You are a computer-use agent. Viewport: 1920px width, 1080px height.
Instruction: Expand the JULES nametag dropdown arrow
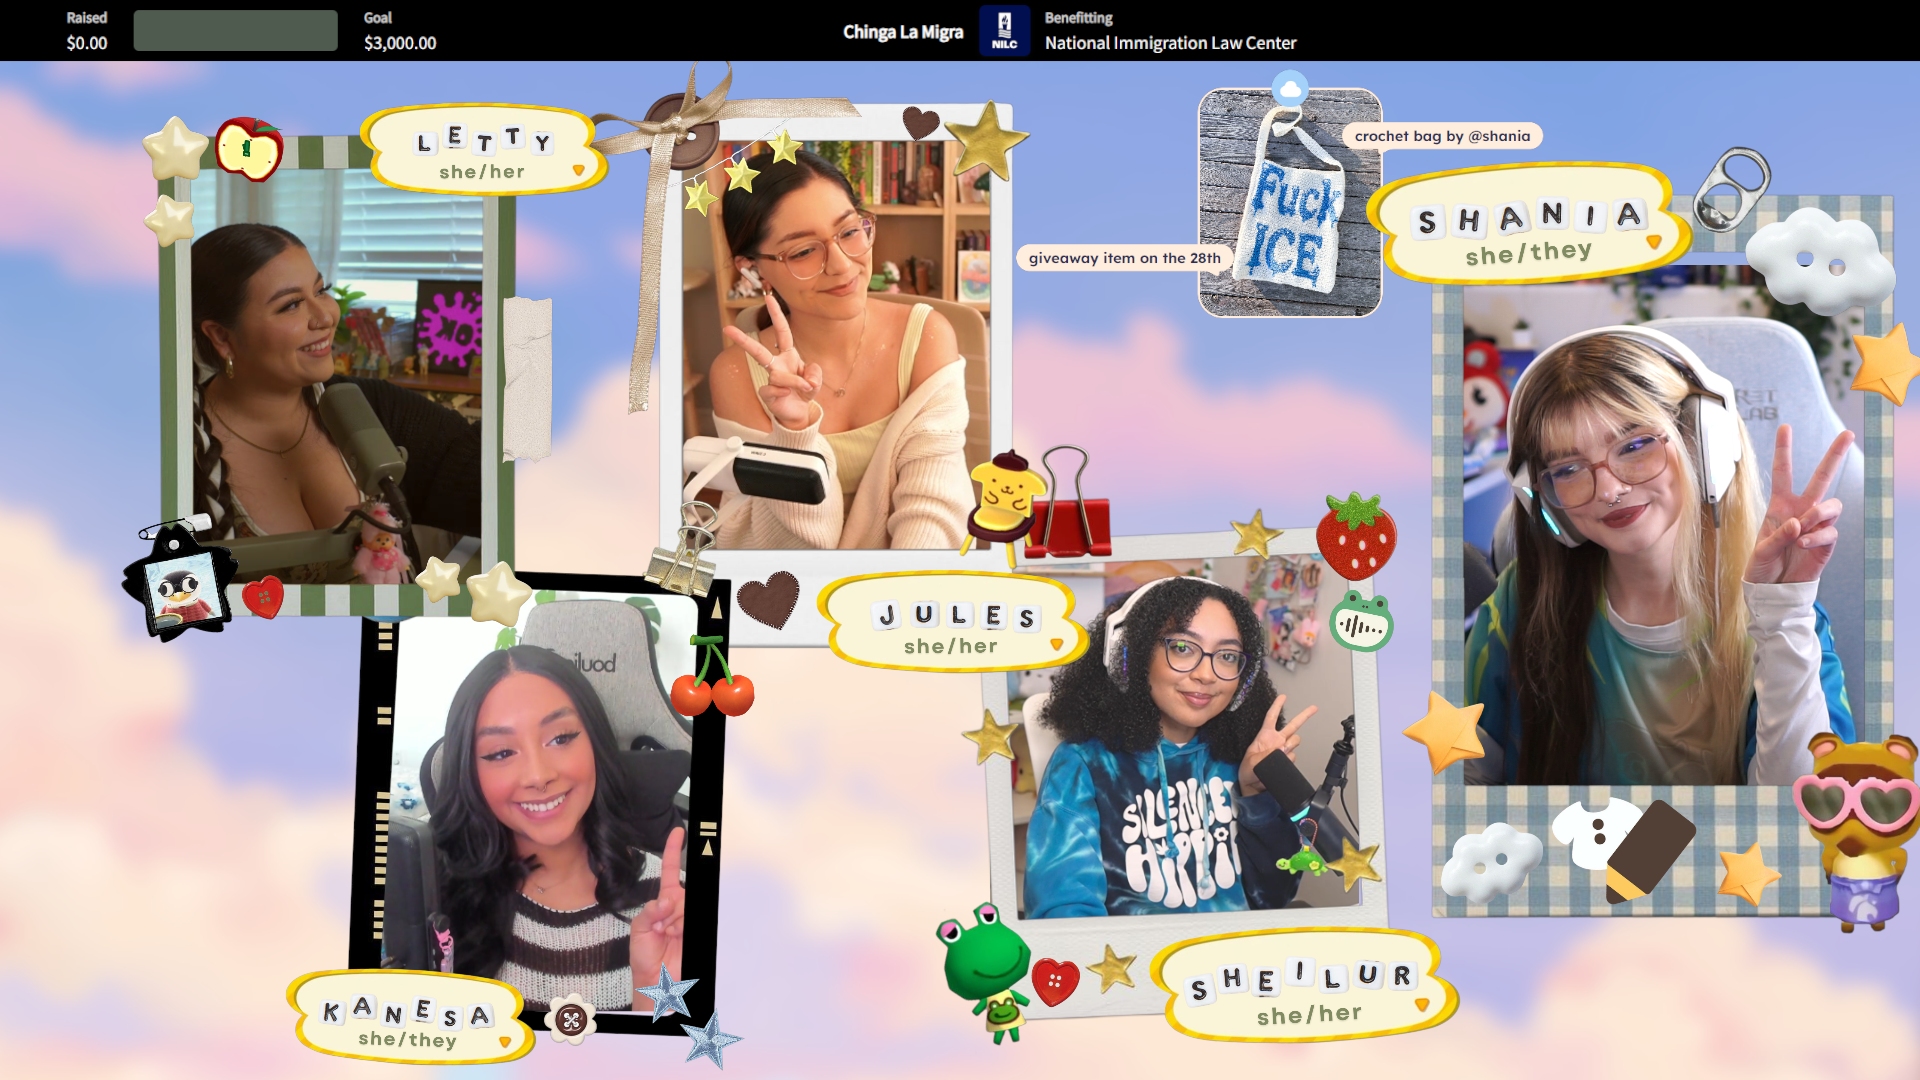coord(1056,645)
